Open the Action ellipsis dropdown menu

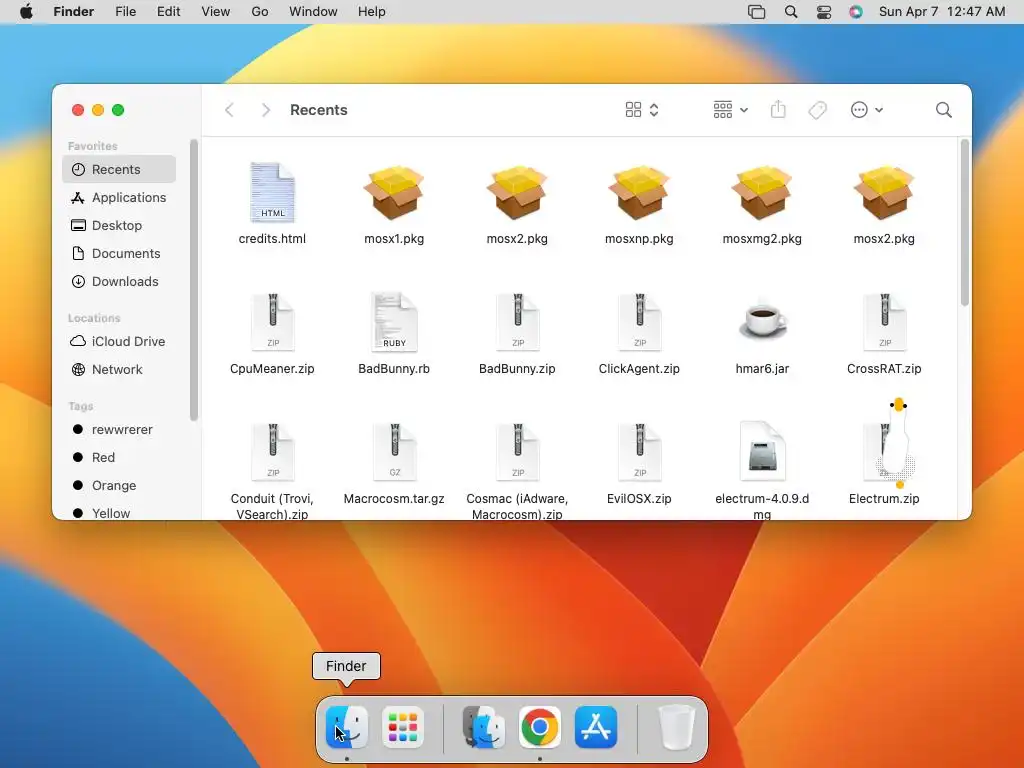click(x=867, y=110)
